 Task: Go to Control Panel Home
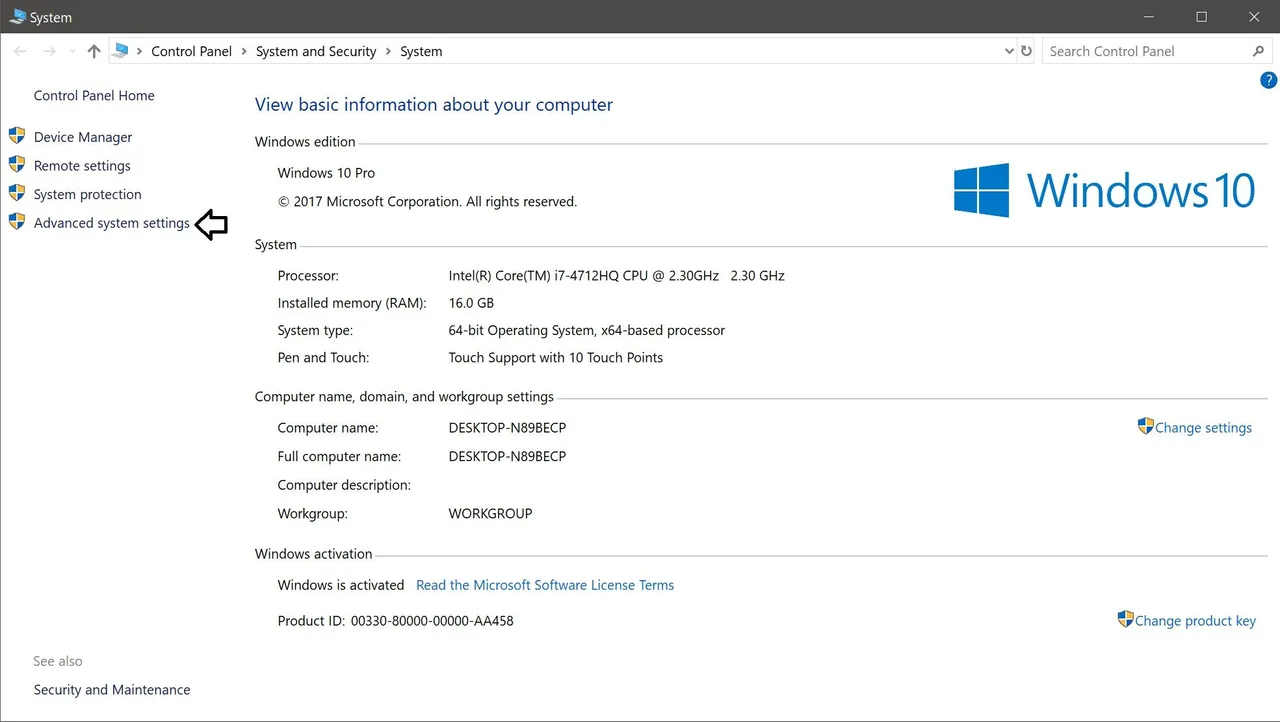94,96
